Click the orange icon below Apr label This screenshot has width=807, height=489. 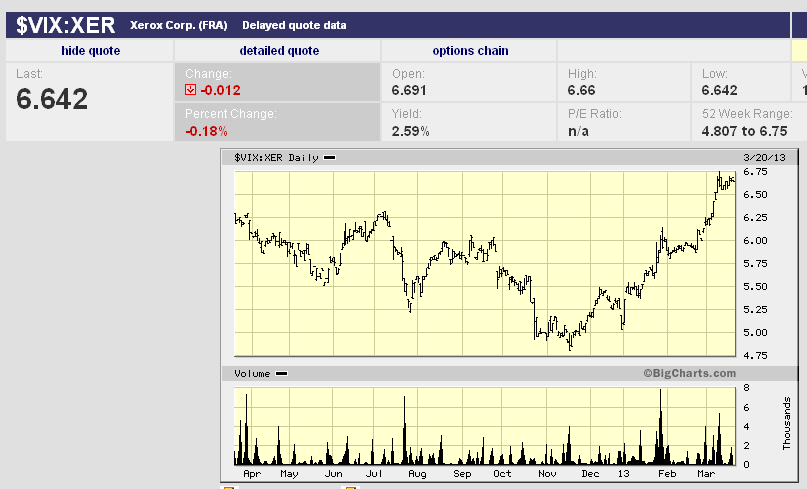(229, 487)
